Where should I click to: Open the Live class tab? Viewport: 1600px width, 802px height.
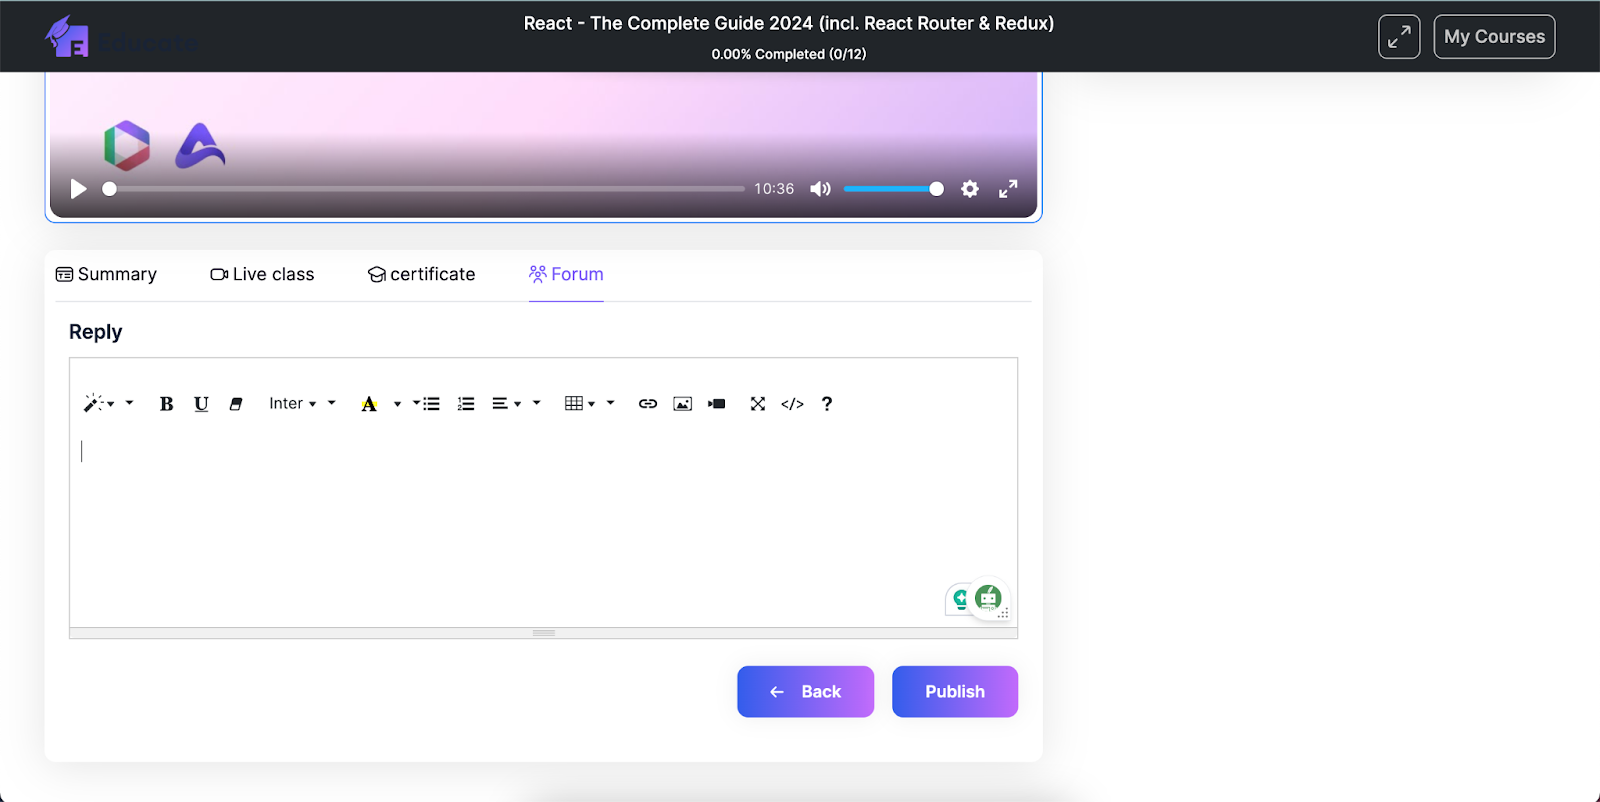click(262, 275)
